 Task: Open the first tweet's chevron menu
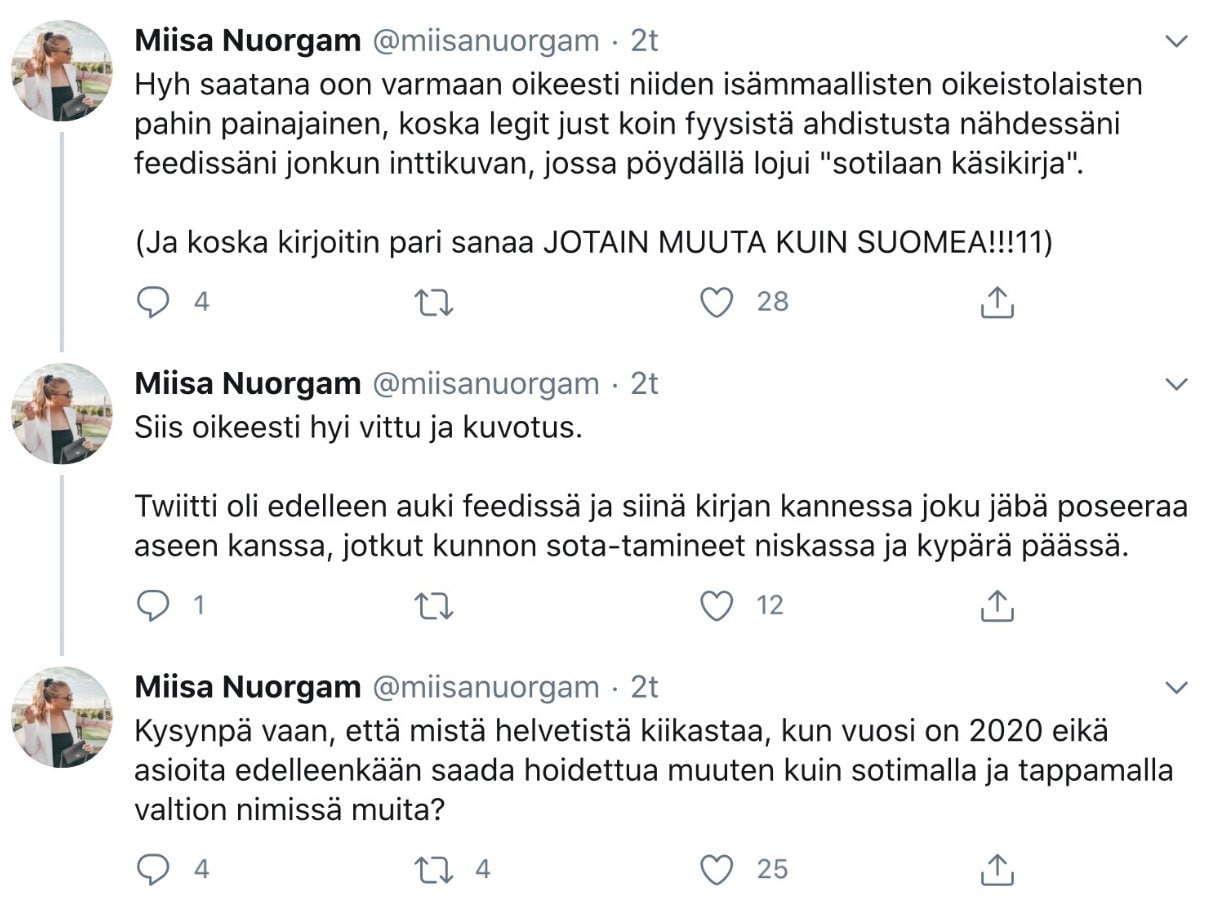click(x=1178, y=42)
